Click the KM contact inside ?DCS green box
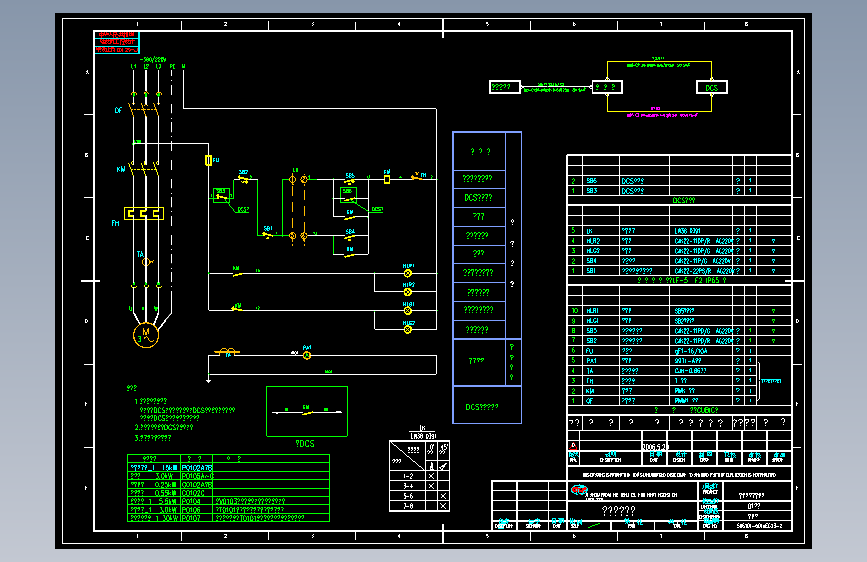This screenshot has height=562, width=867. [x=306, y=412]
